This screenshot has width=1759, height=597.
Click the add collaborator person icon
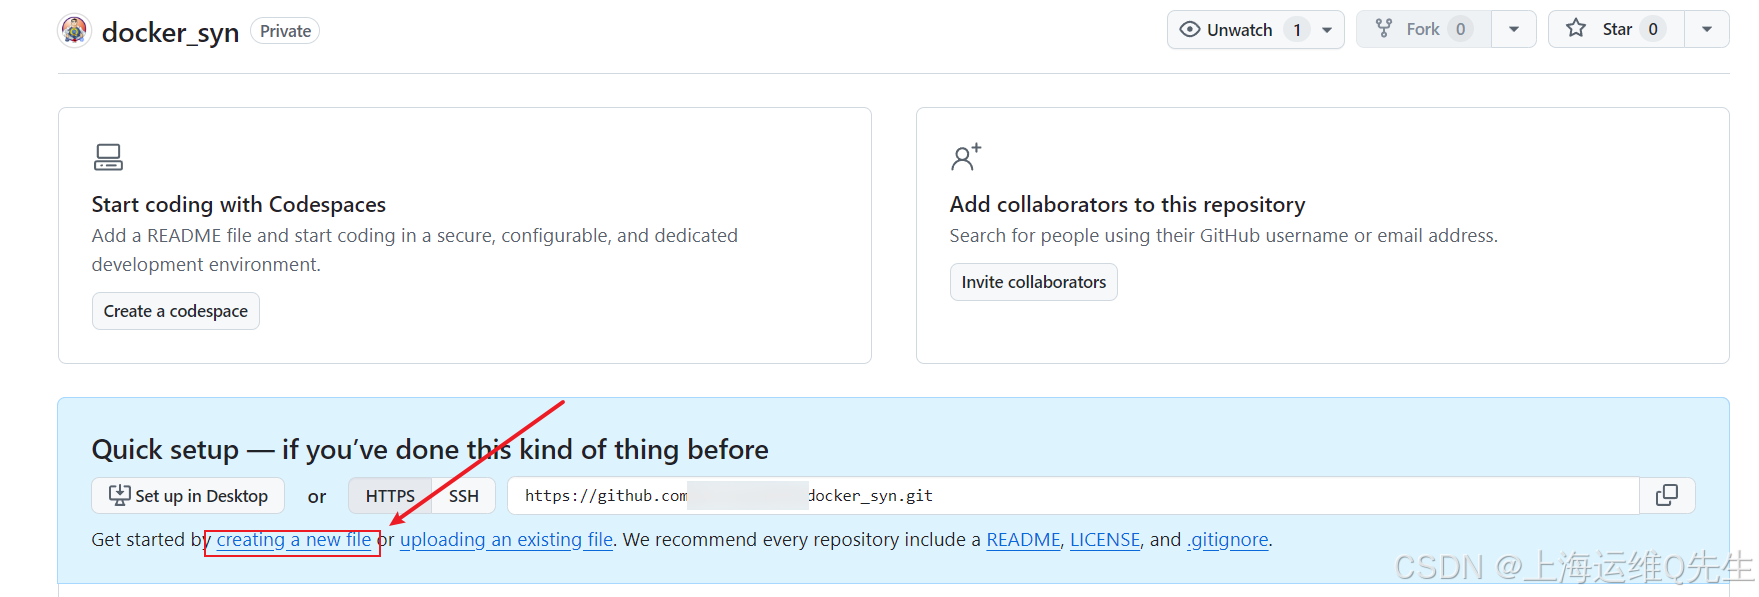pyautogui.click(x=966, y=157)
